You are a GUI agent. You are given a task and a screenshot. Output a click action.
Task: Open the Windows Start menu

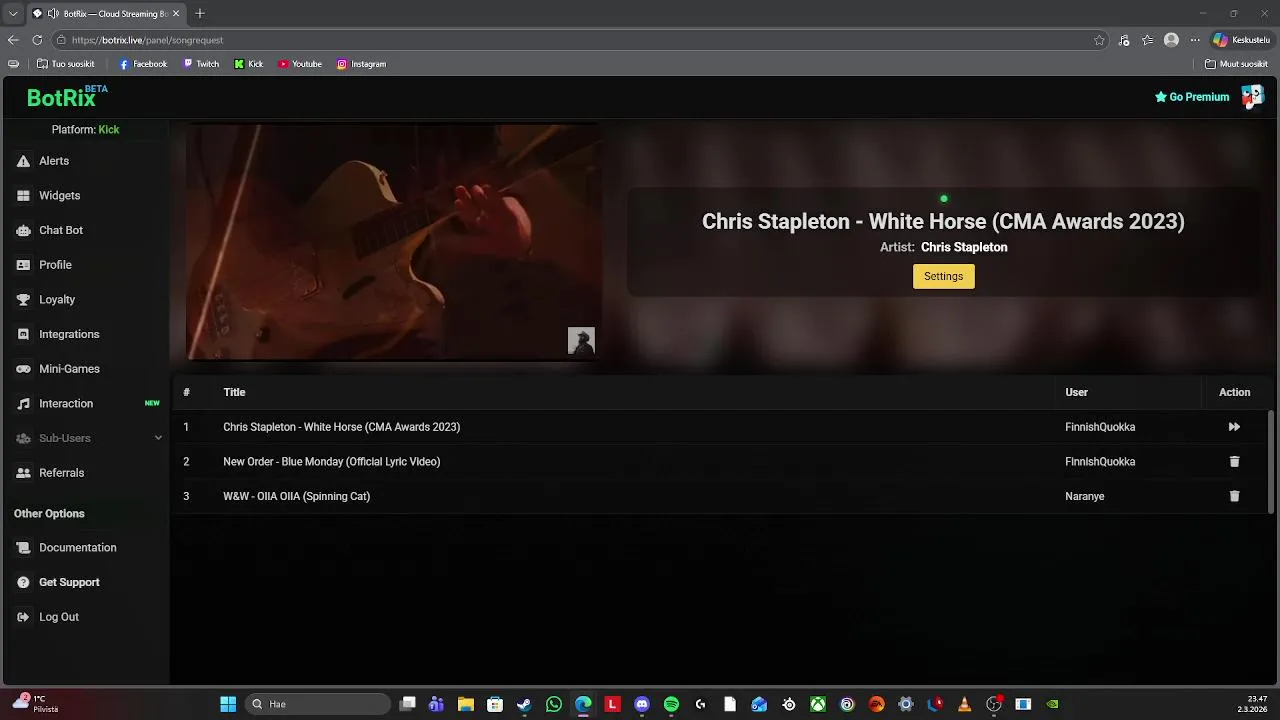[228, 704]
